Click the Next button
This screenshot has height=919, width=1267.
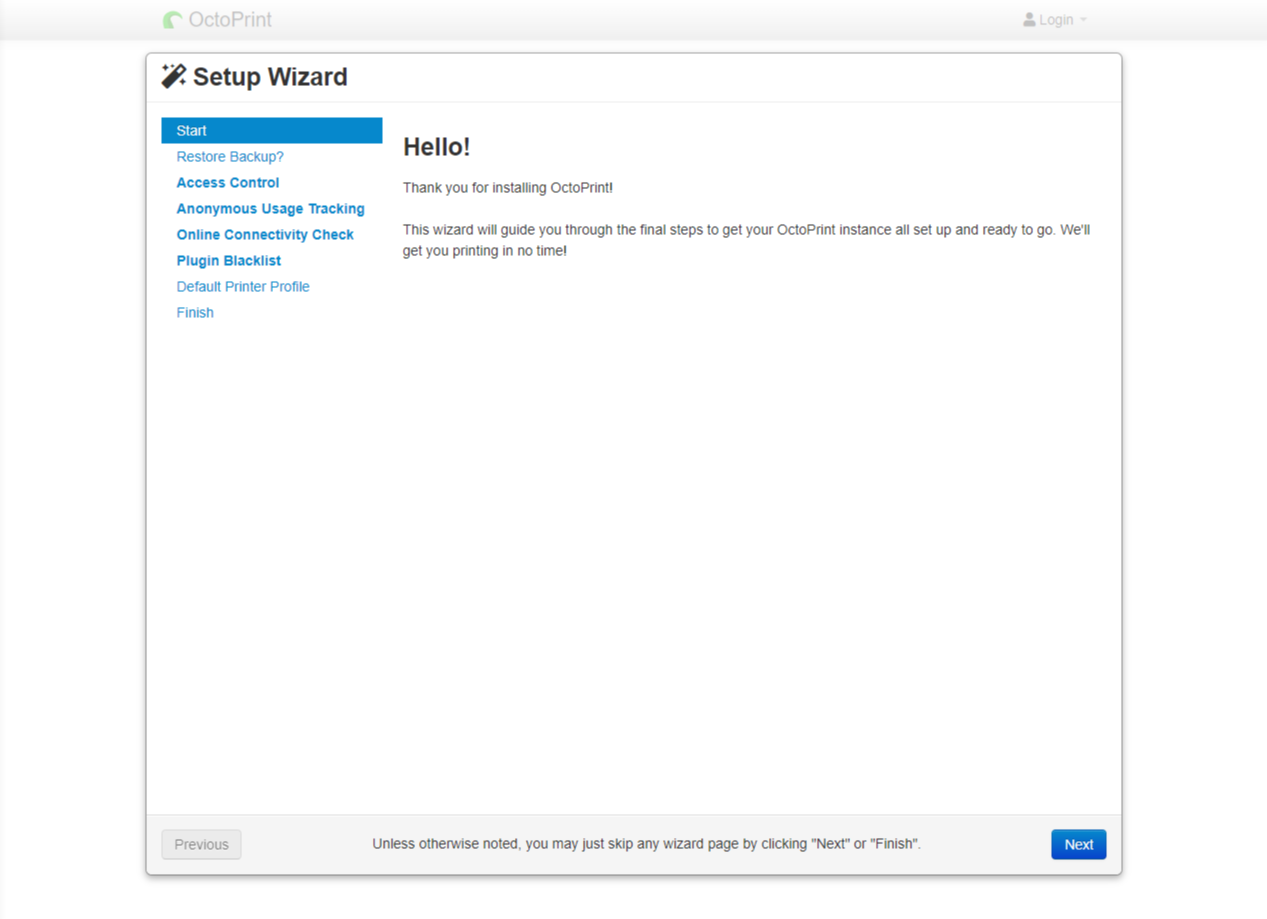pos(1078,844)
